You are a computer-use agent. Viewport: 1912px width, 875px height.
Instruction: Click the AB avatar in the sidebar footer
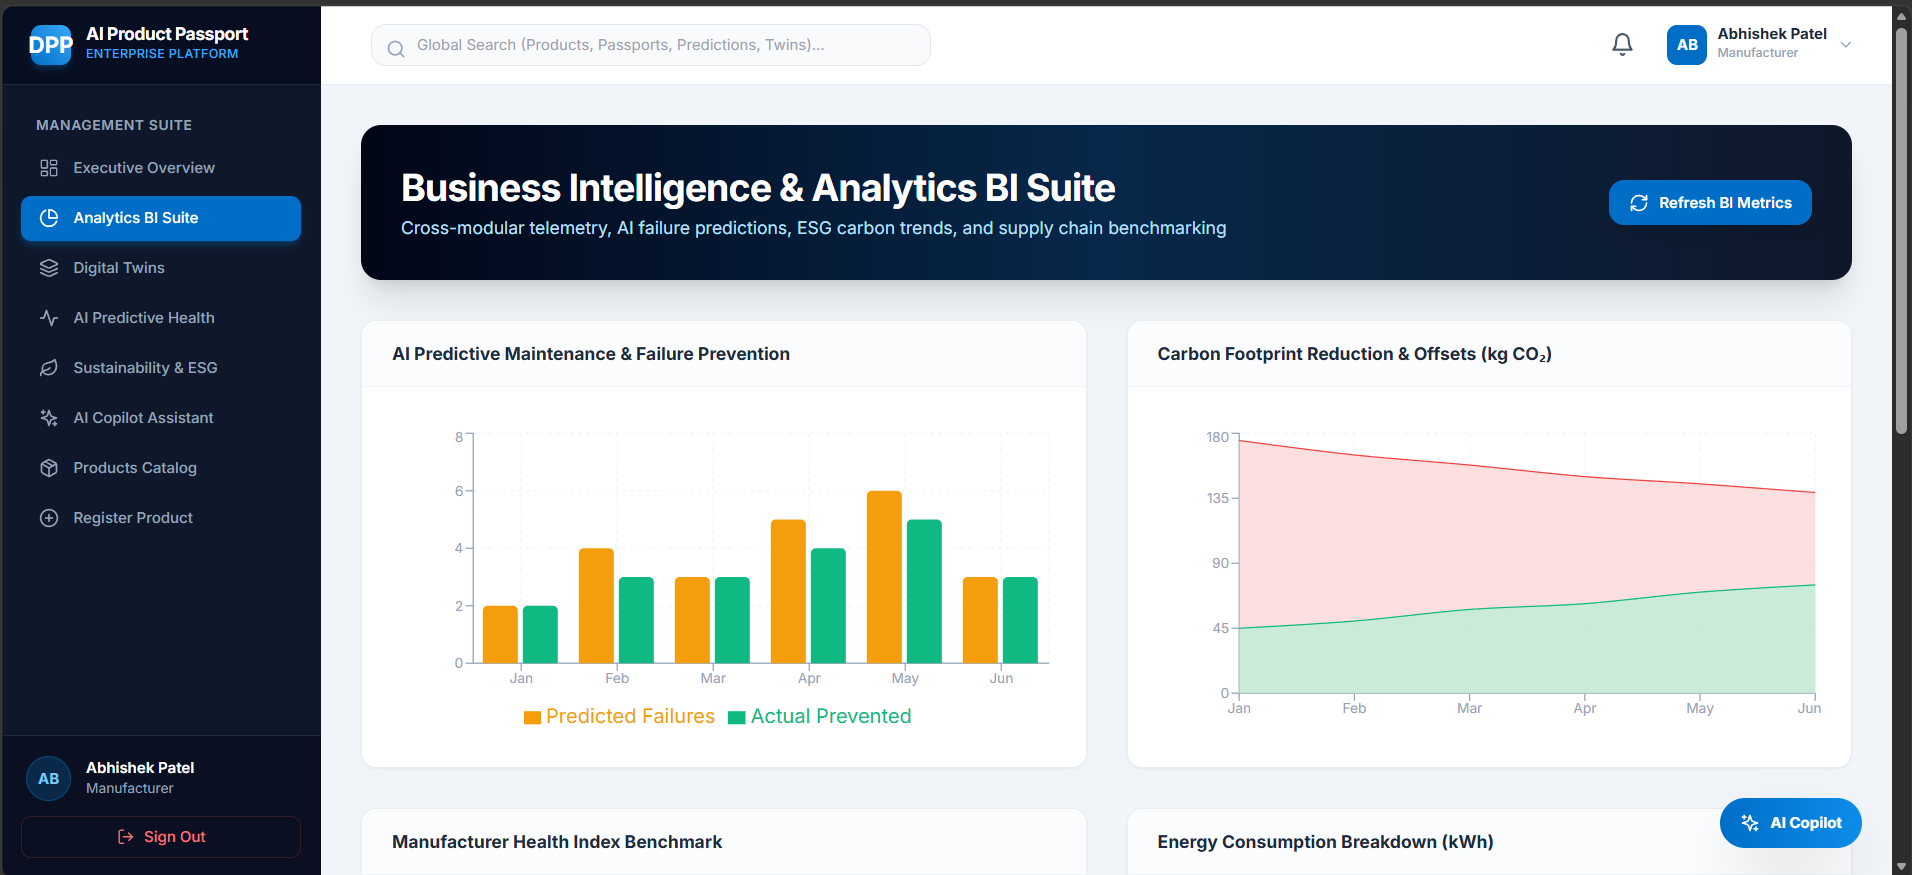coord(49,778)
